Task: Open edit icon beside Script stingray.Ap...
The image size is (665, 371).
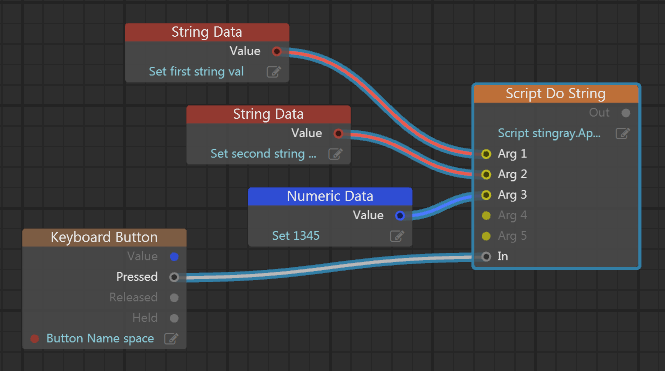Action: pos(623,134)
